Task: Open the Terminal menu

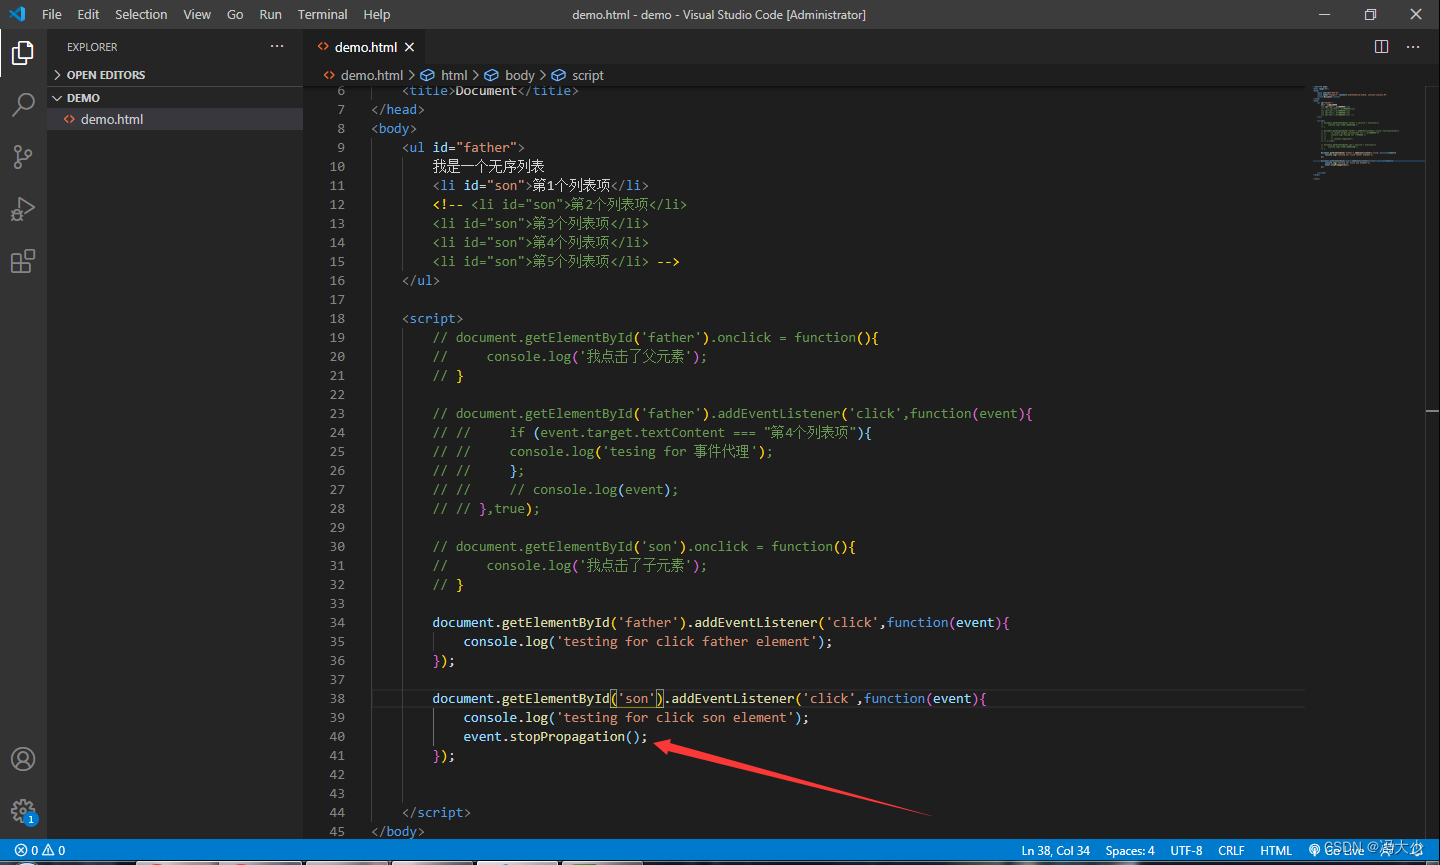Action: coord(322,14)
